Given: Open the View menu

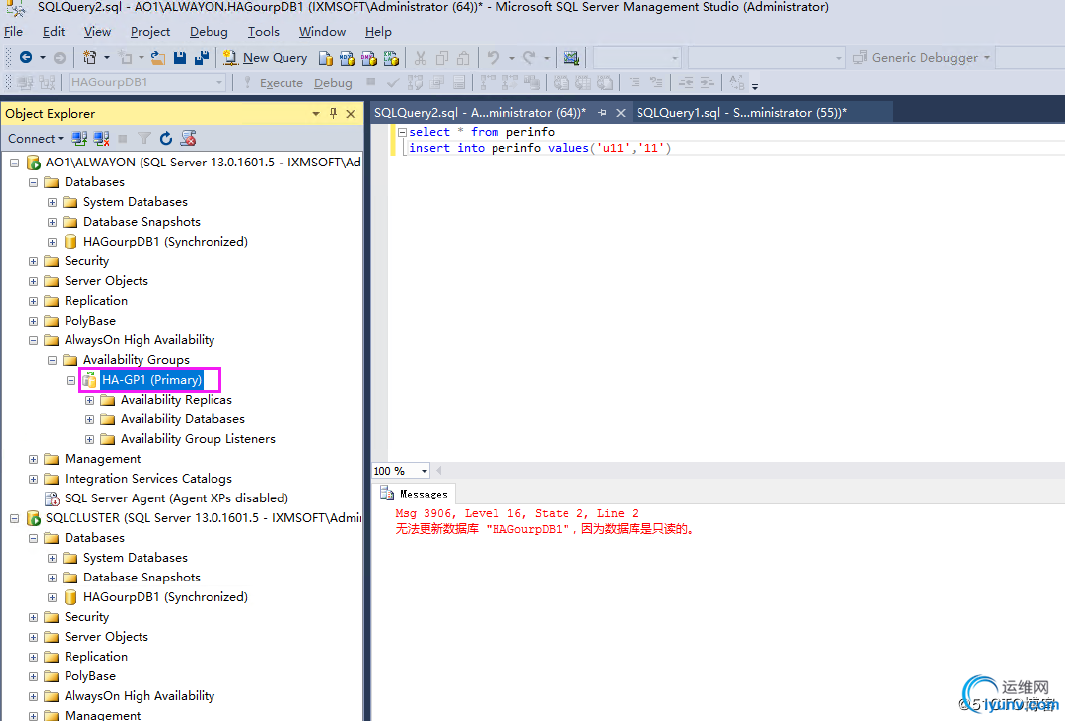Looking at the screenshot, I should coord(97,32).
